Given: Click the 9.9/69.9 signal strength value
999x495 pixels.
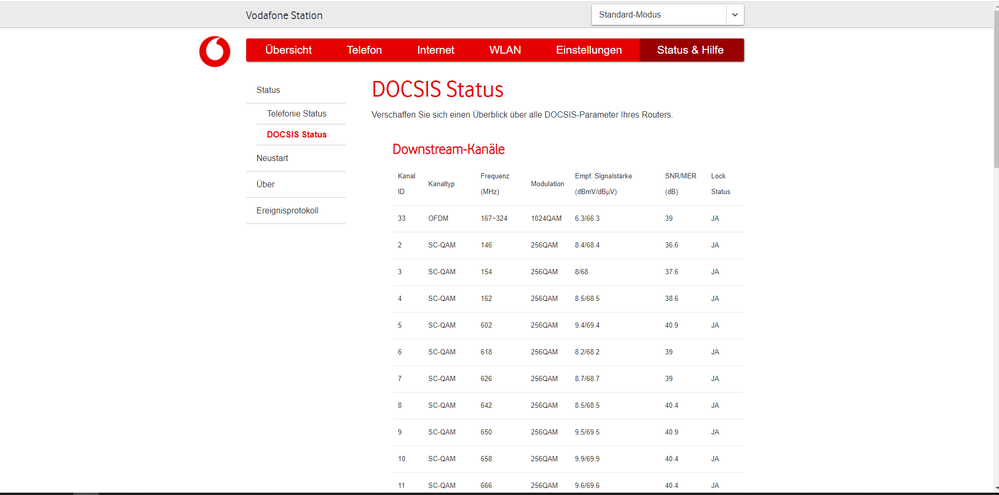Looking at the screenshot, I should point(587,459).
